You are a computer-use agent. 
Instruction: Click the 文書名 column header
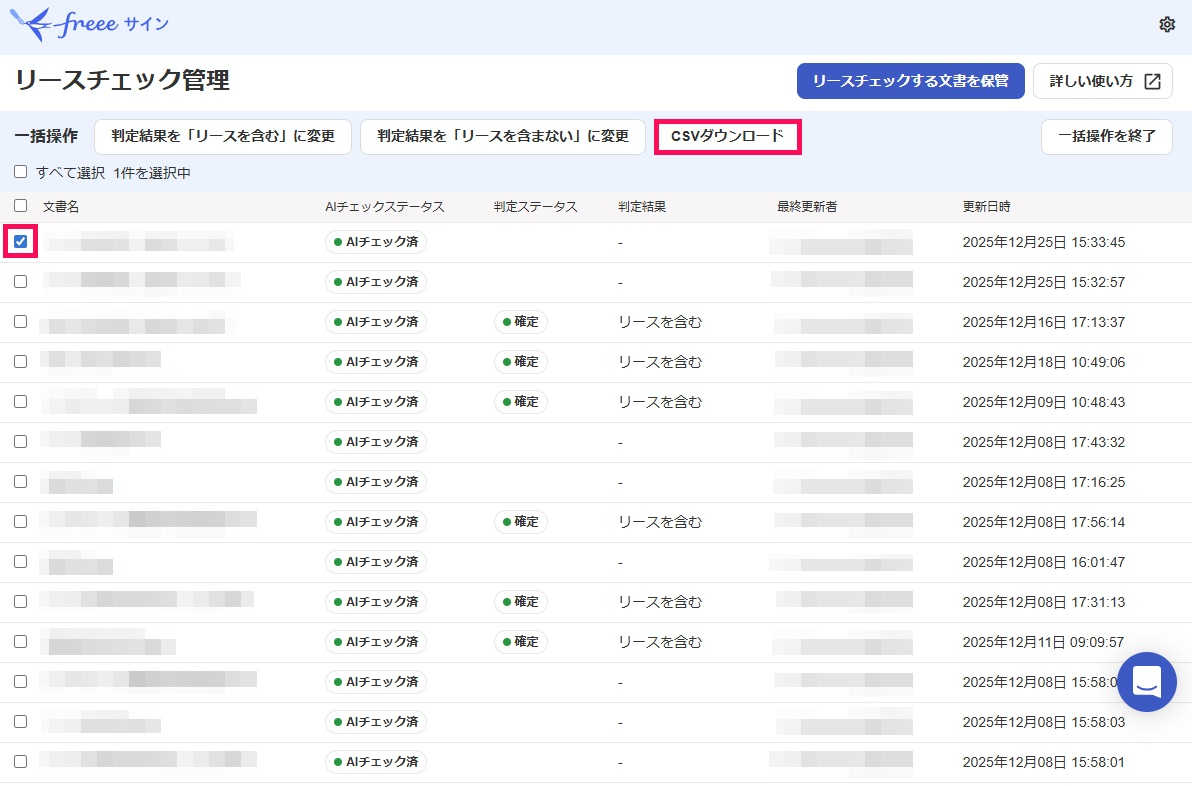61,206
